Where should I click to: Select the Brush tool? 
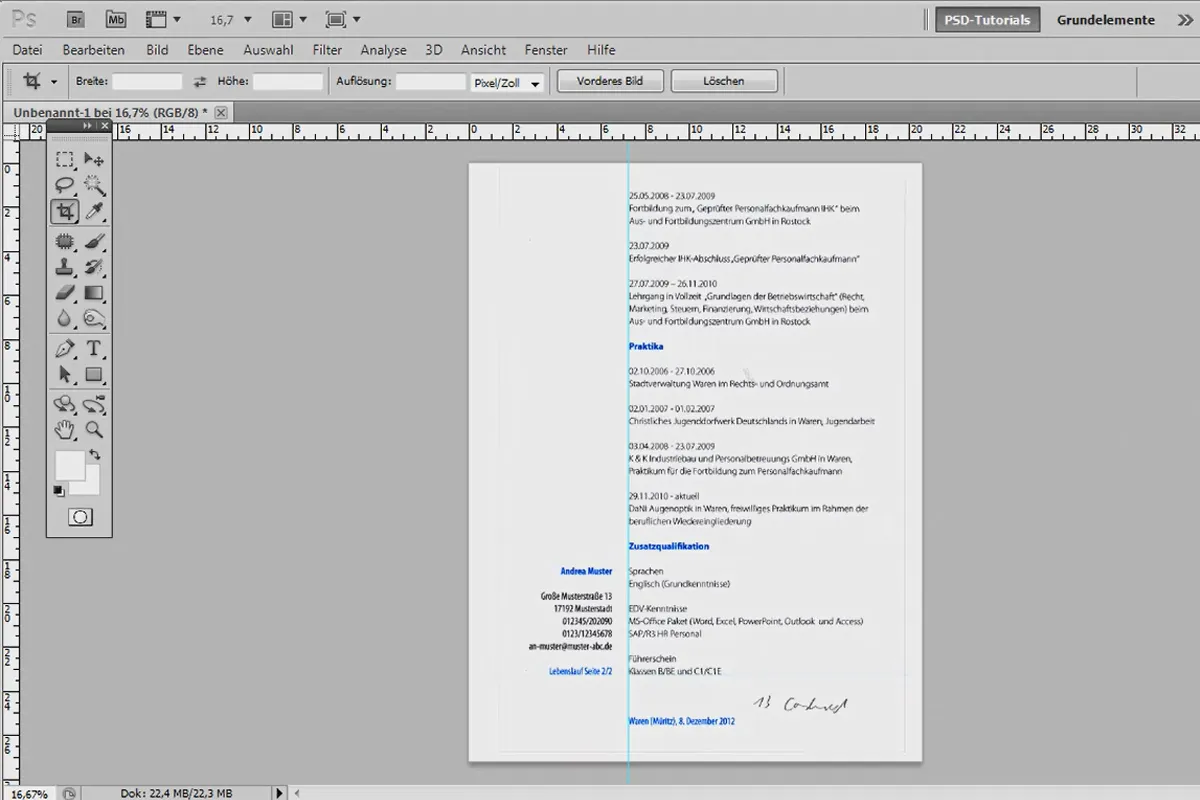94,241
